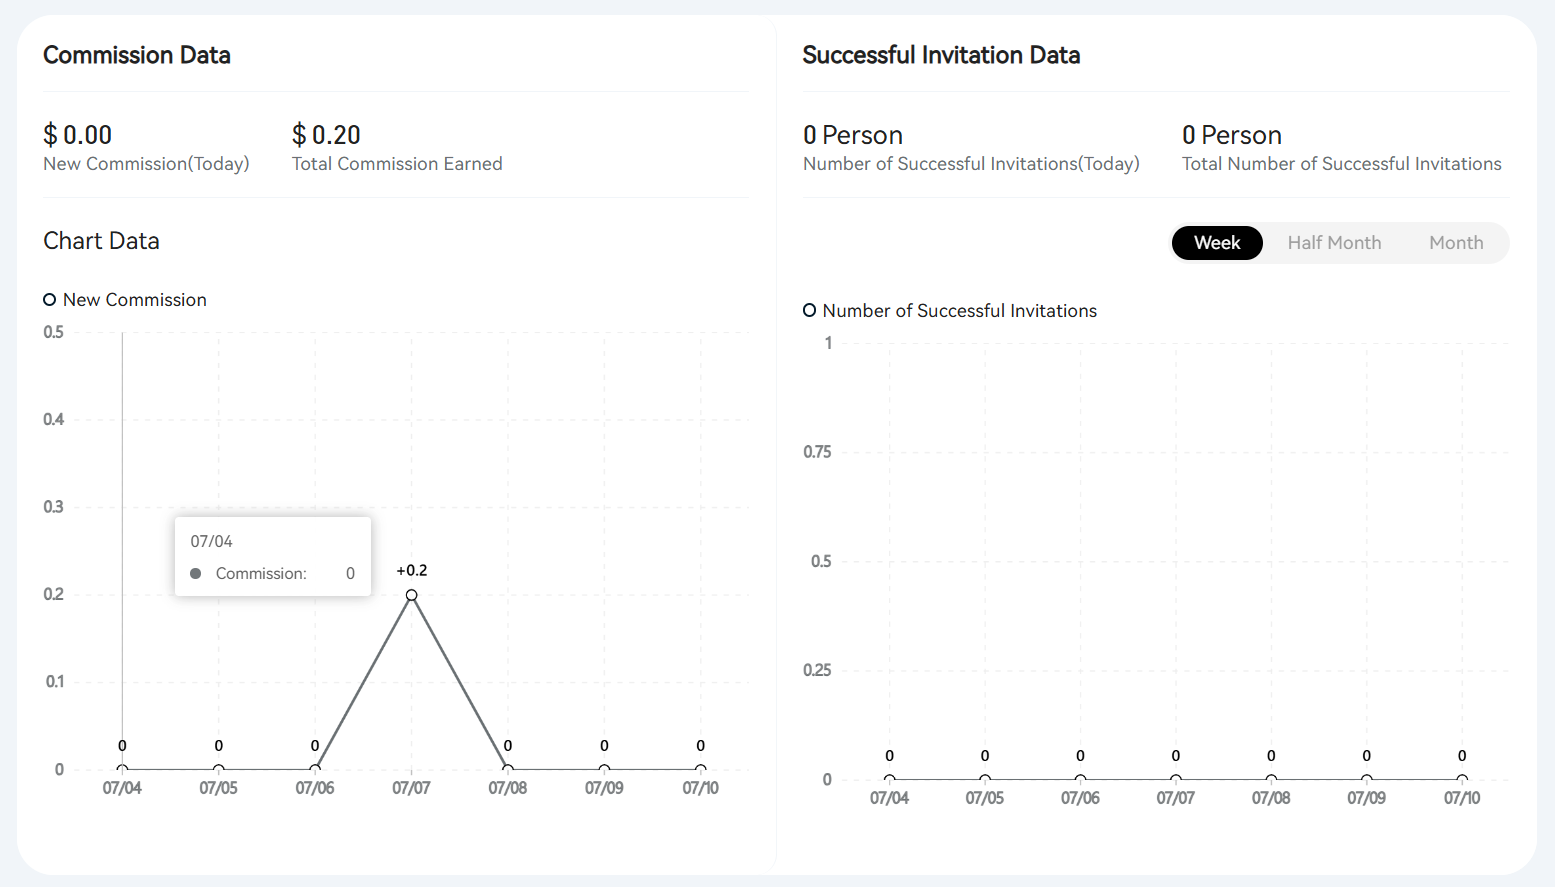Screen dimensions: 1555x887
Task: Click the 07/10 commission data point
Action: (701, 769)
